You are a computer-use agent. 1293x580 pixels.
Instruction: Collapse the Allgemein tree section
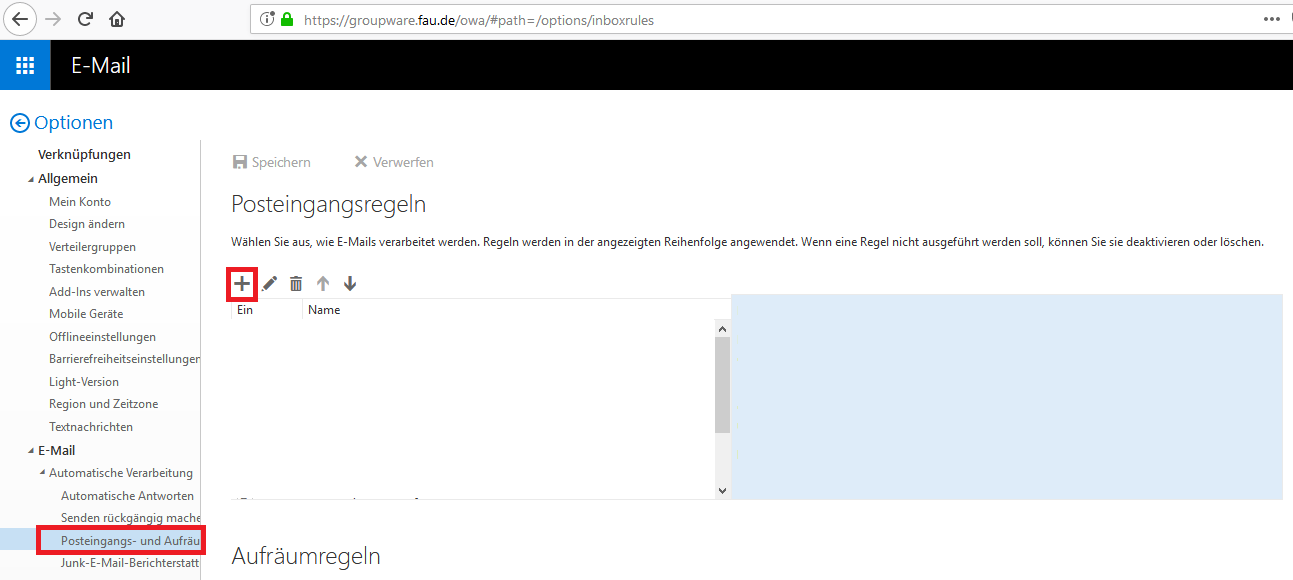pos(31,179)
